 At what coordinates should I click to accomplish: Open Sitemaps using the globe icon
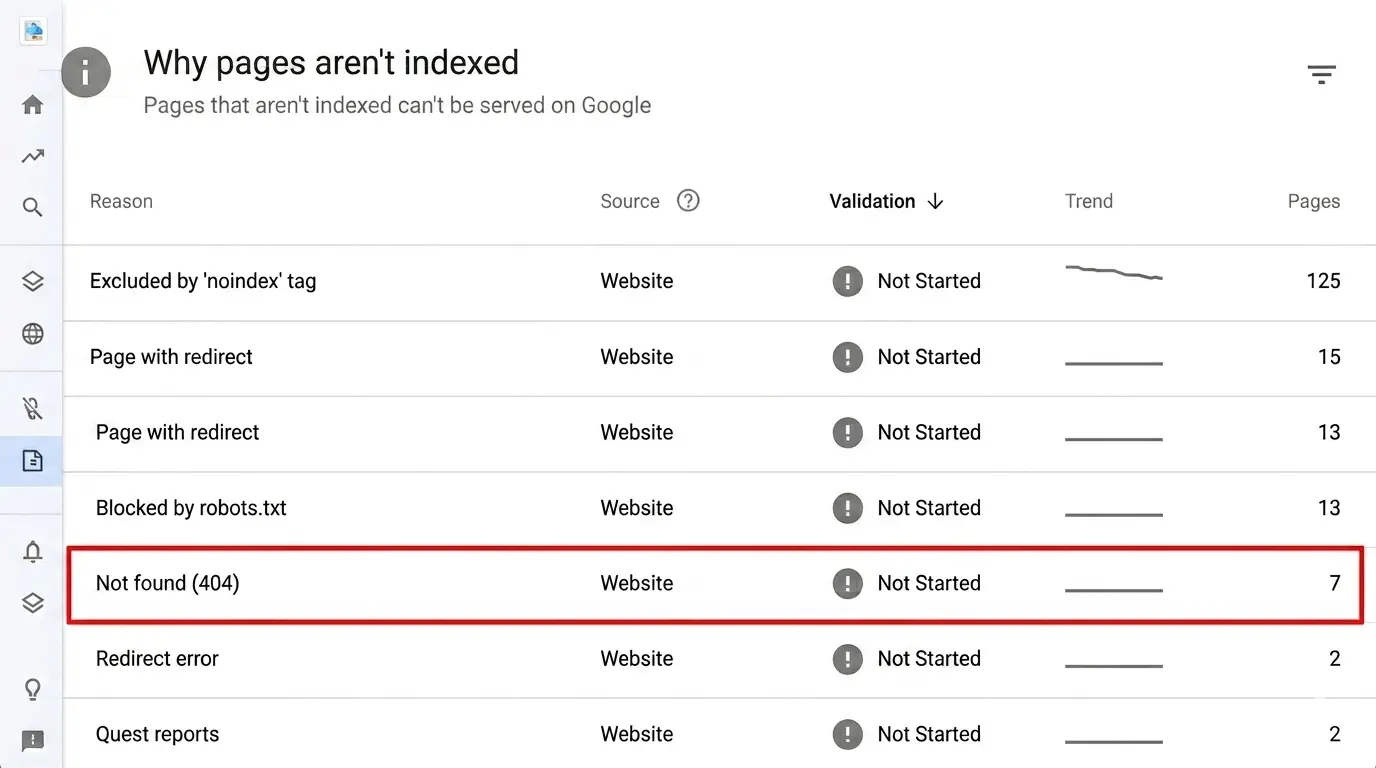(33, 333)
